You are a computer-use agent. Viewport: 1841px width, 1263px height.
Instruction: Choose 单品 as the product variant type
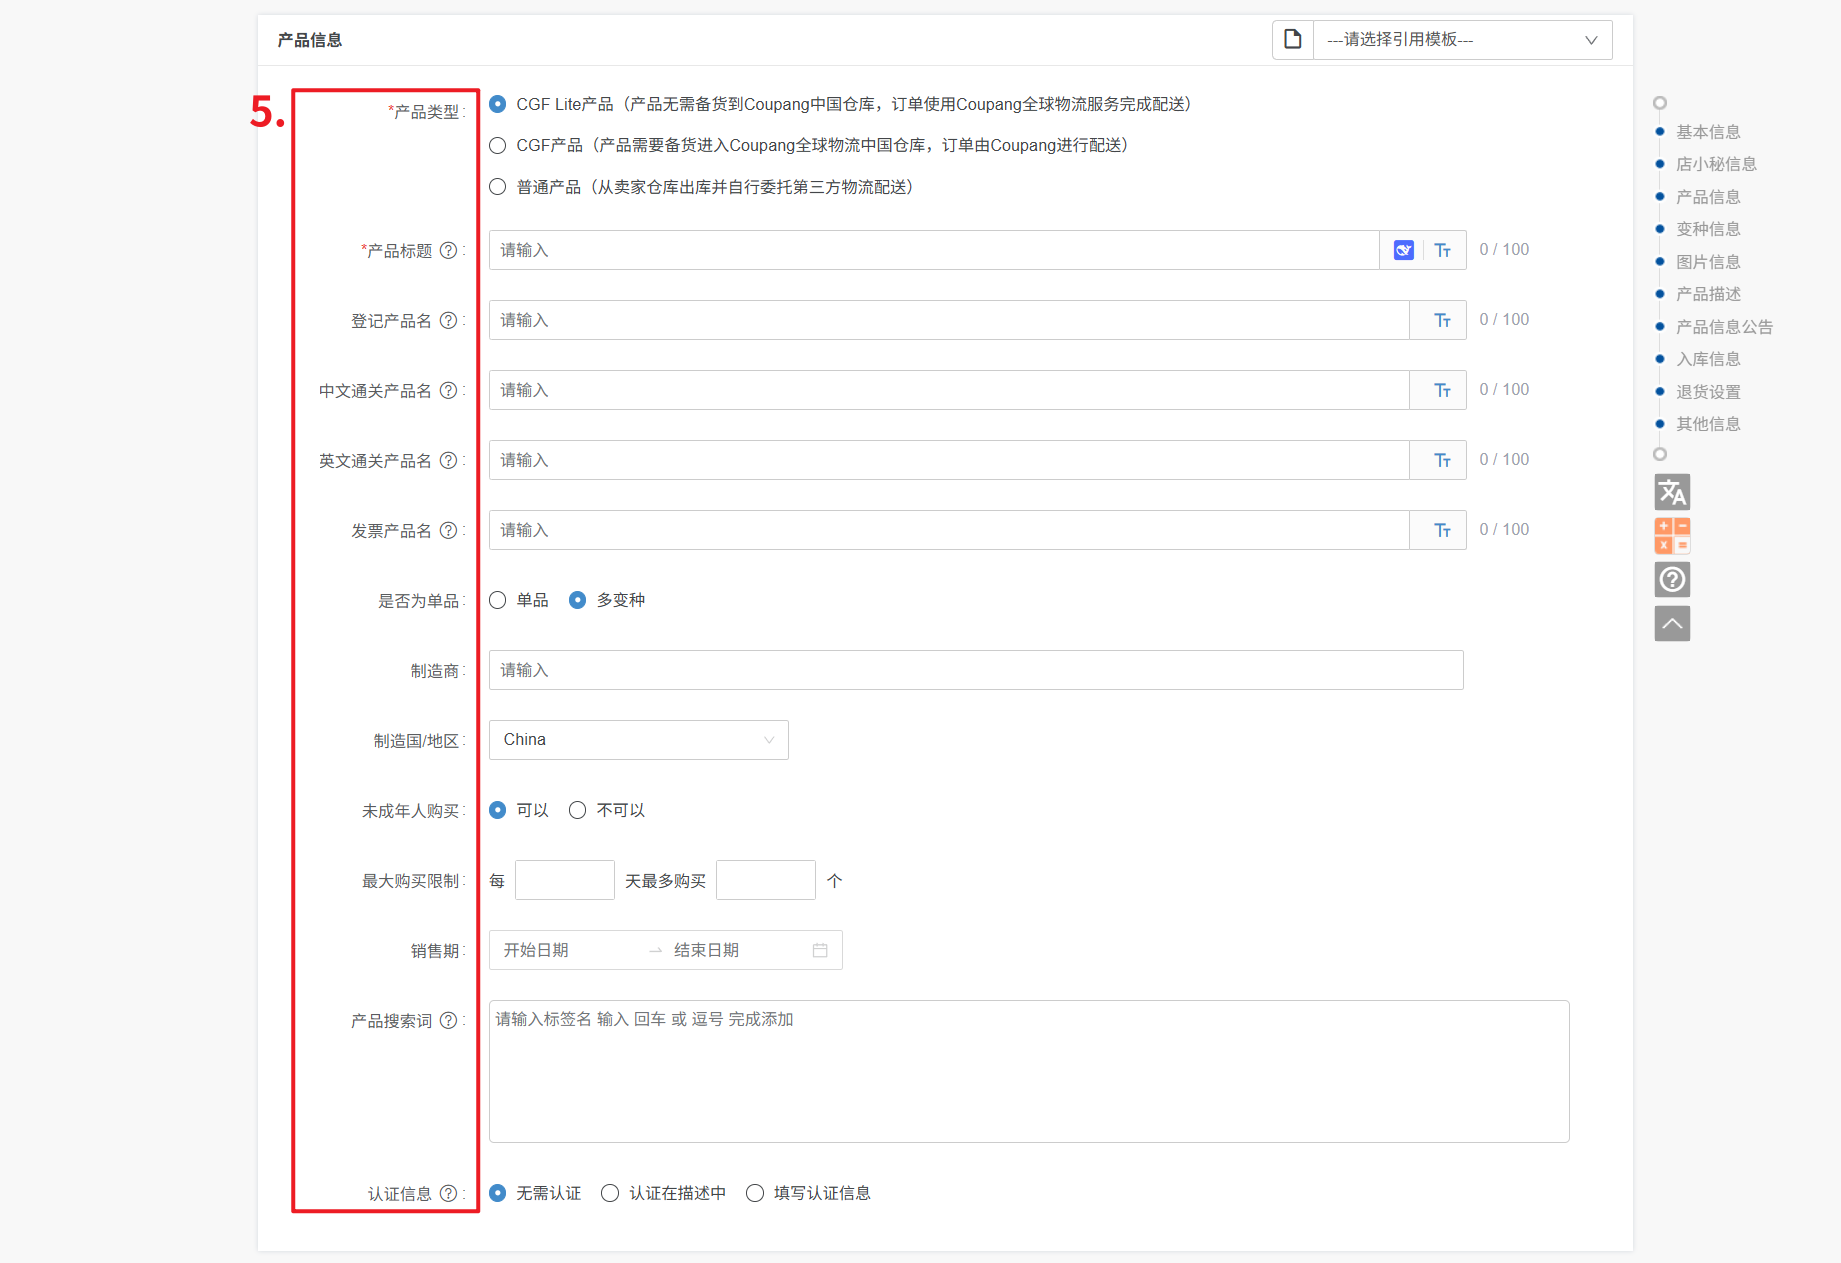pyautogui.click(x=498, y=600)
